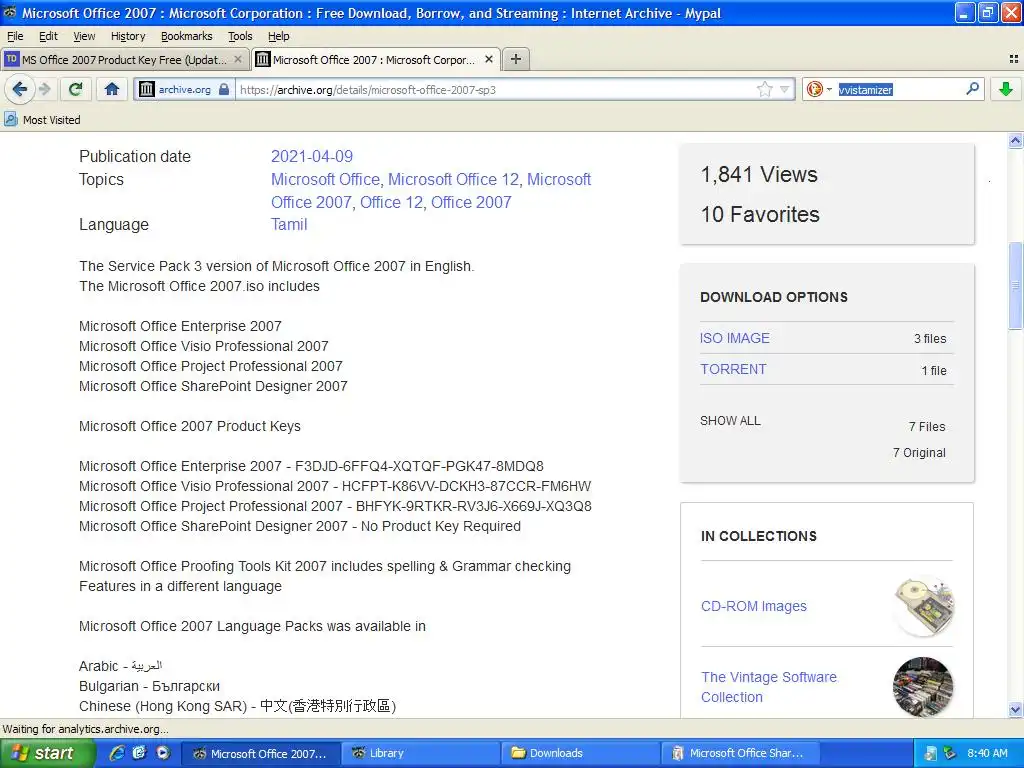This screenshot has height=768, width=1024.
Task: Click the scrollbar down arrow
Action: tap(1015, 710)
